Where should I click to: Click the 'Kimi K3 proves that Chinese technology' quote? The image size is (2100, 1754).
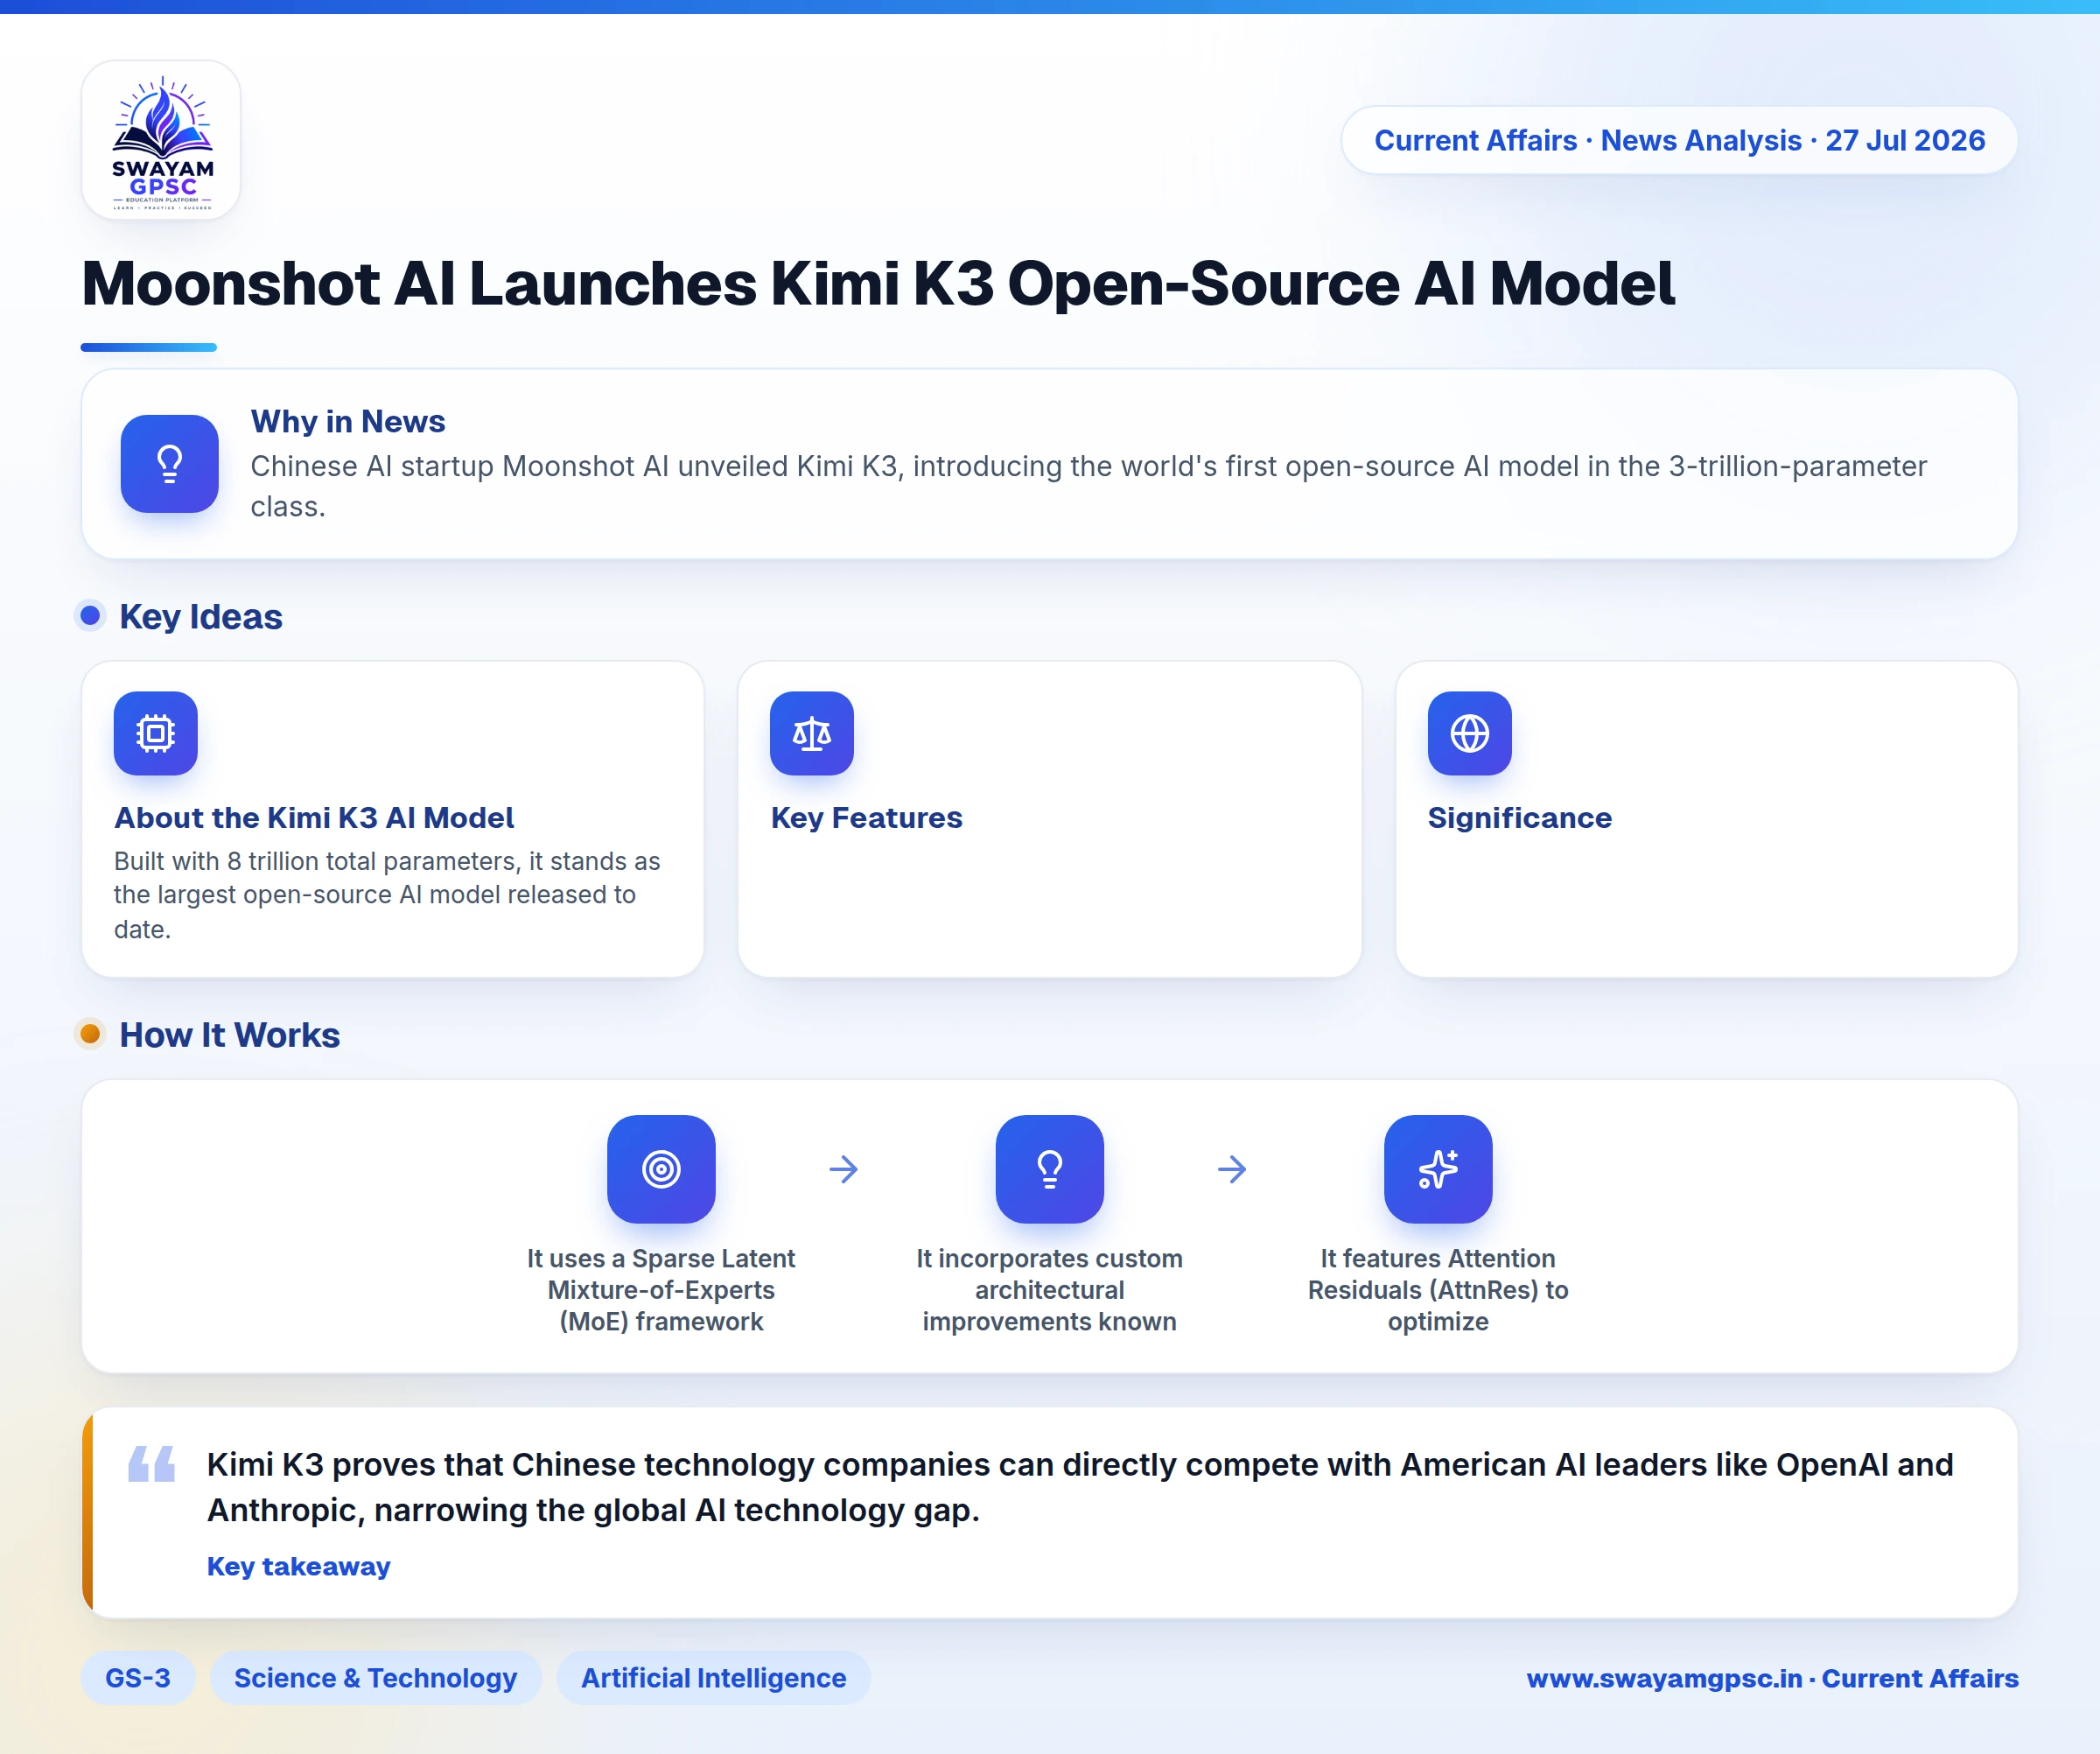[x=1080, y=1487]
